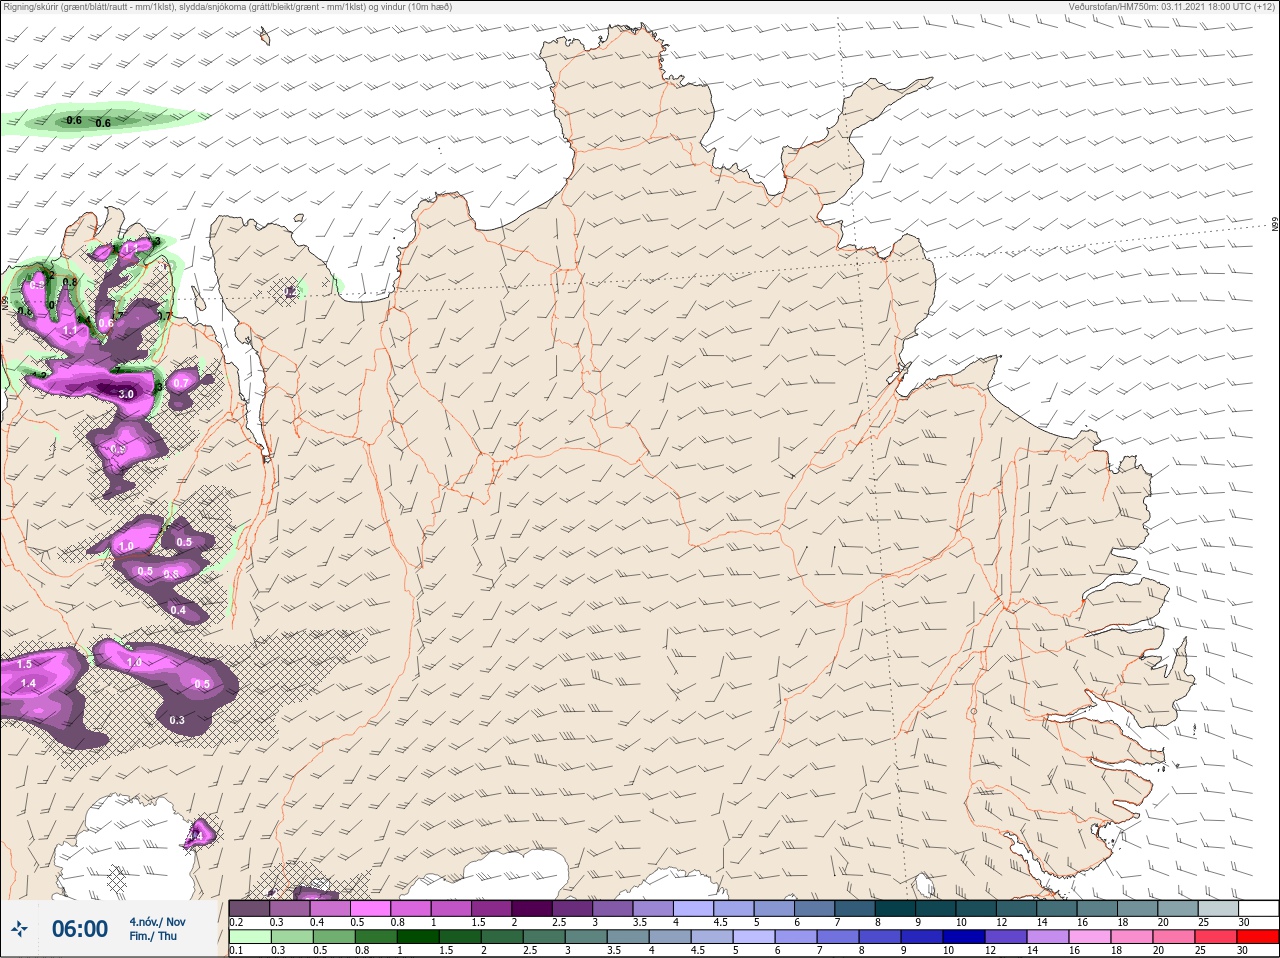
Task: Click the weather office logo icon beside the time
Action: point(19,929)
